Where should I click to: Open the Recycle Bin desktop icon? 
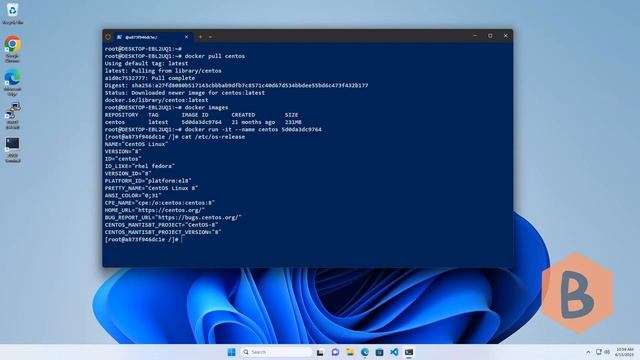(x=12, y=12)
